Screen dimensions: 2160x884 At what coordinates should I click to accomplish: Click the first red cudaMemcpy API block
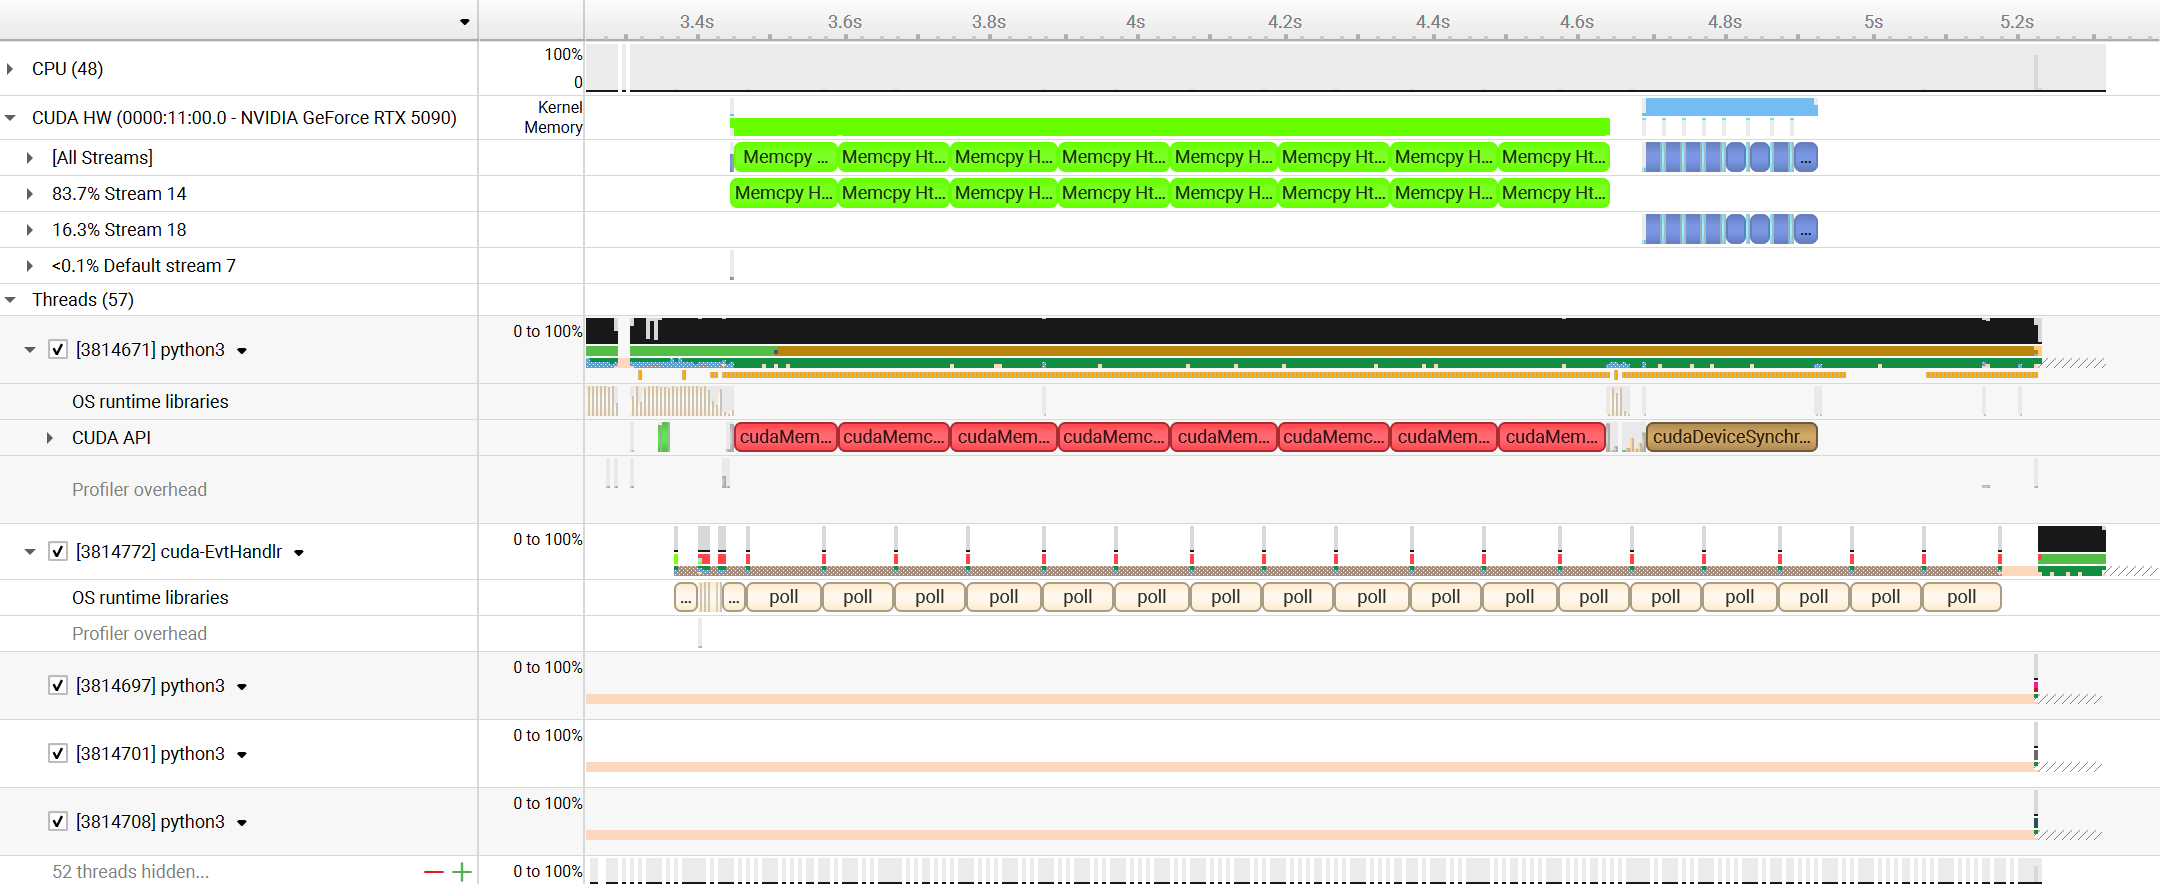[785, 437]
